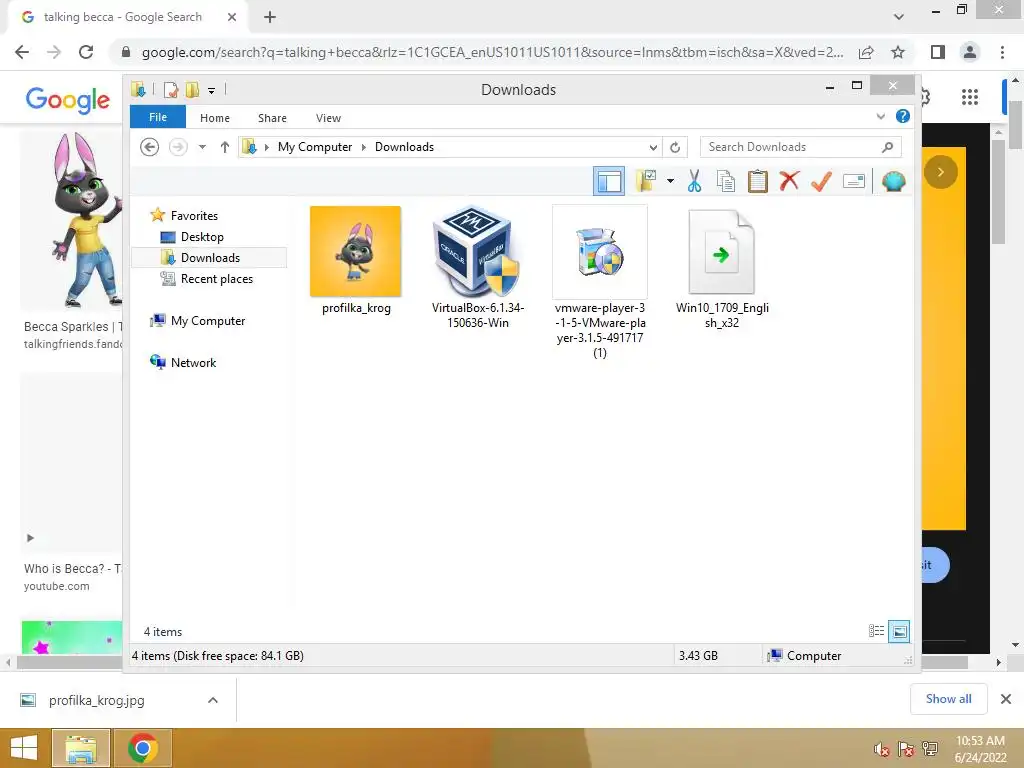
Task: Switch to details view button
Action: [876, 631]
